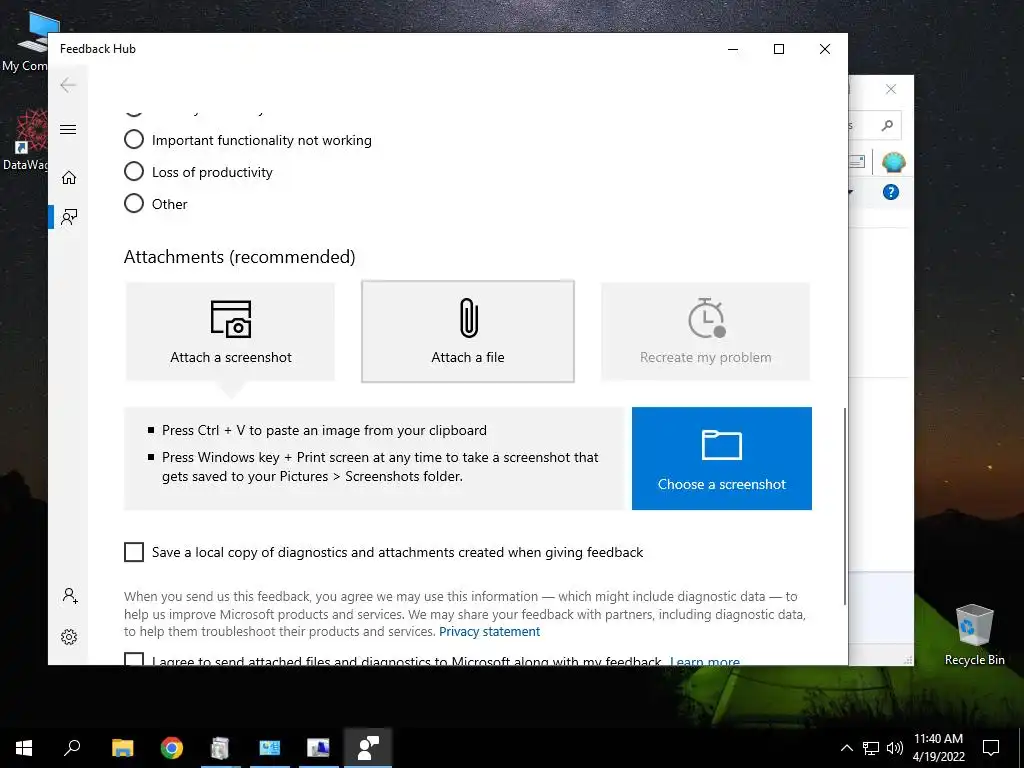Select 'Loss of productivity' option

(199, 172)
